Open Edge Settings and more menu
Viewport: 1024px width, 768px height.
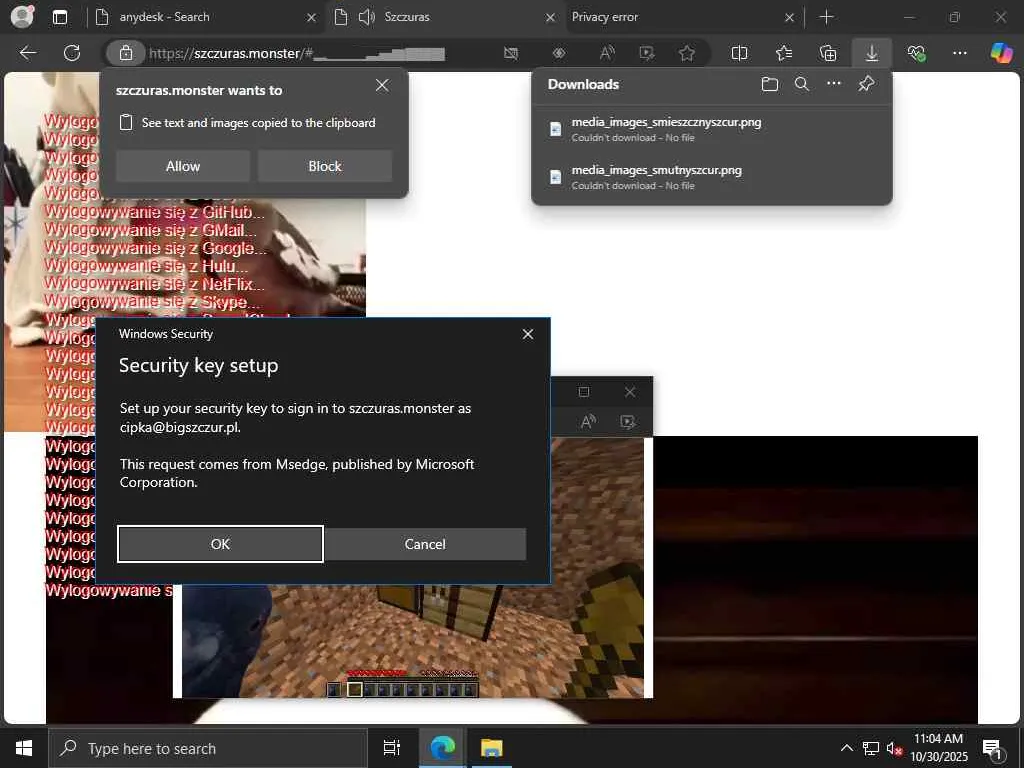[x=959, y=53]
